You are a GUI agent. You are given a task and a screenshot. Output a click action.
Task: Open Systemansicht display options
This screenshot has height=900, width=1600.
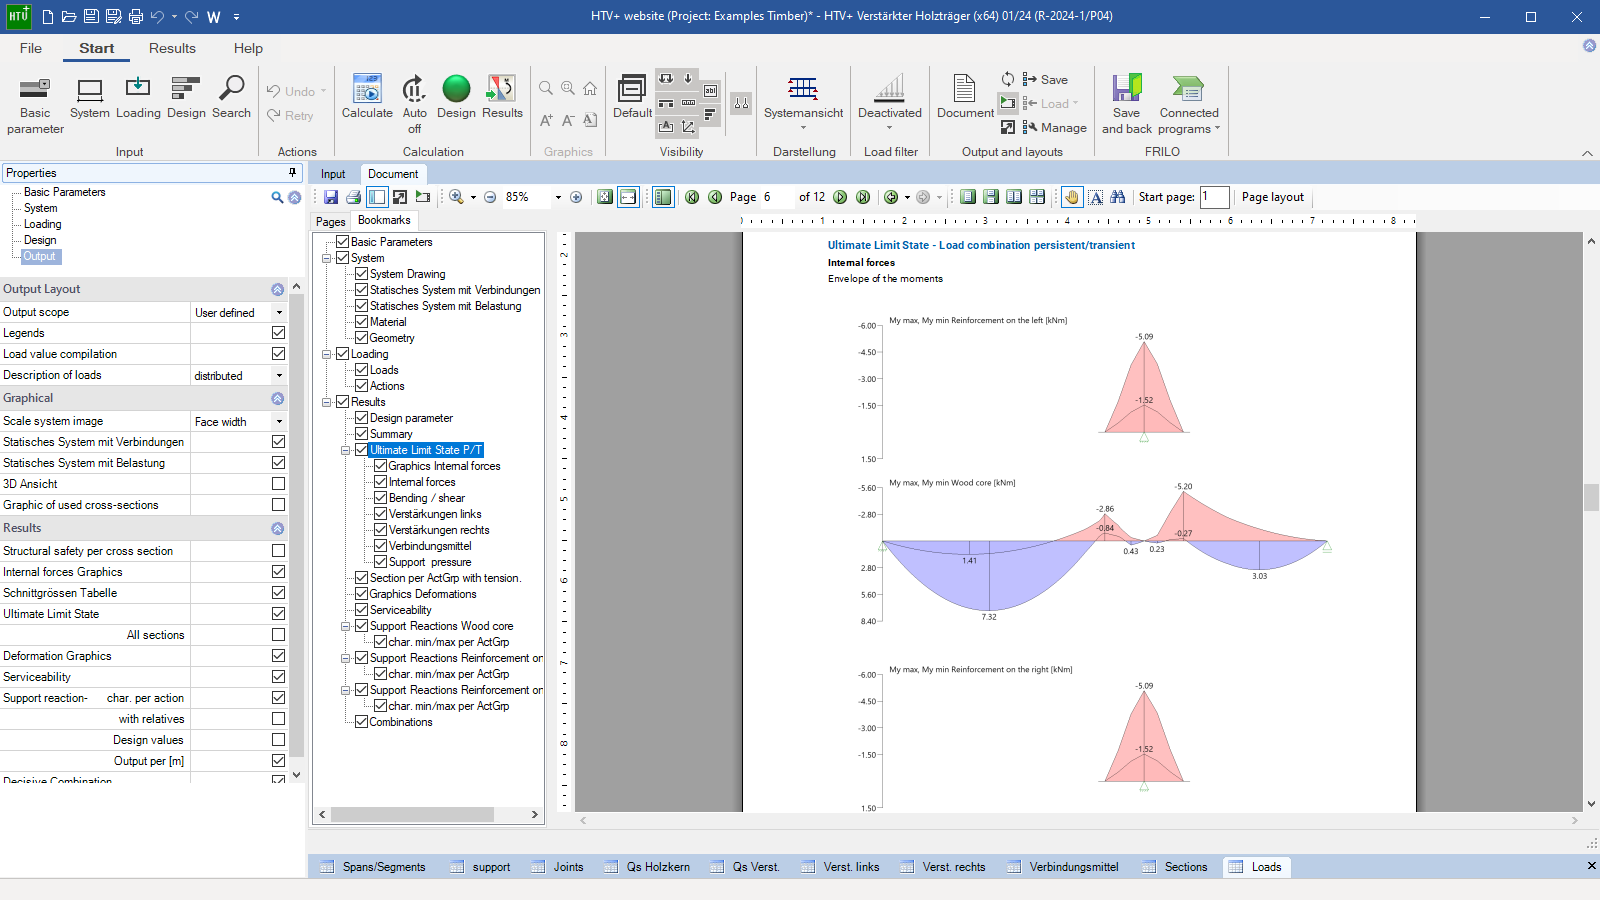(x=803, y=103)
